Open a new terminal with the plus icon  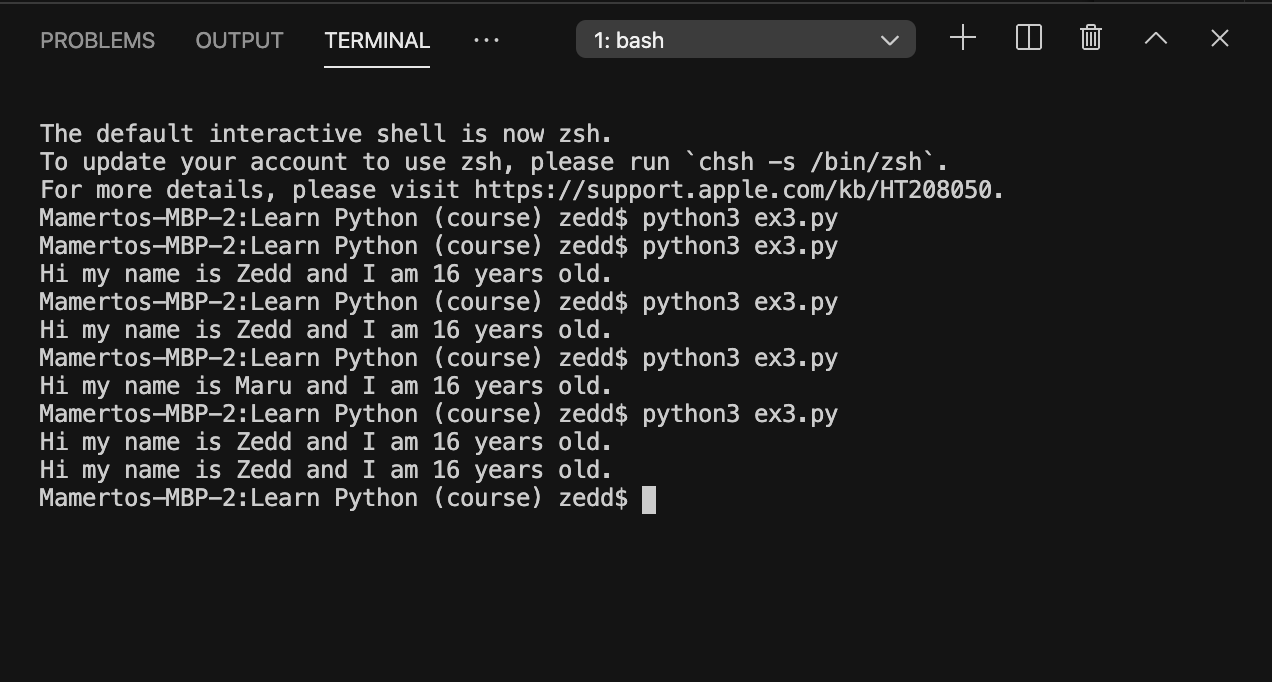point(962,38)
